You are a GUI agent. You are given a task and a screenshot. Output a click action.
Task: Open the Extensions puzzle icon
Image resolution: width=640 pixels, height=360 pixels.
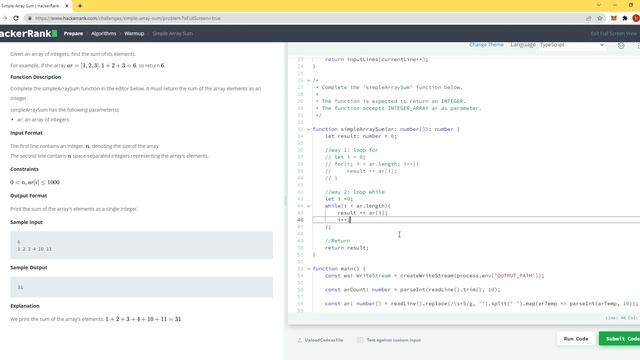click(624, 18)
